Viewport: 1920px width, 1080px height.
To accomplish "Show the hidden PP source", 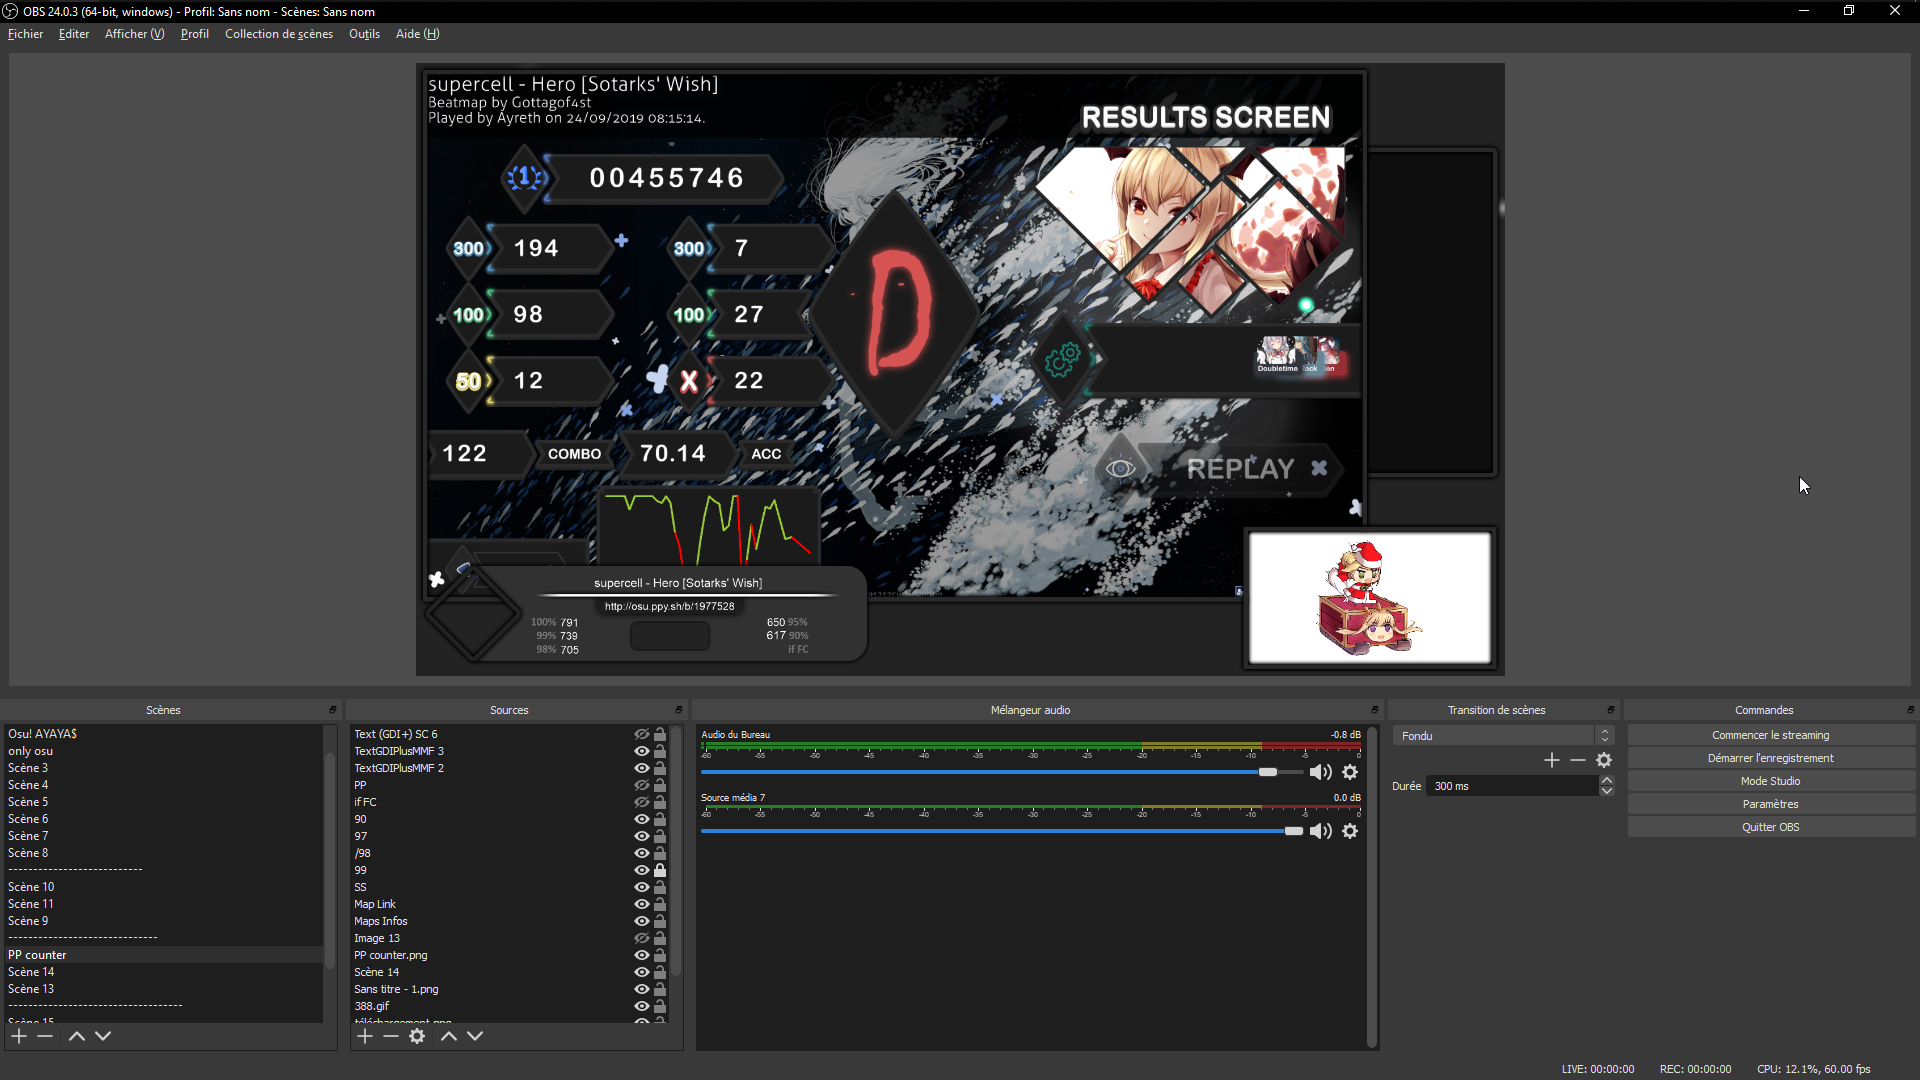I will pos(642,785).
